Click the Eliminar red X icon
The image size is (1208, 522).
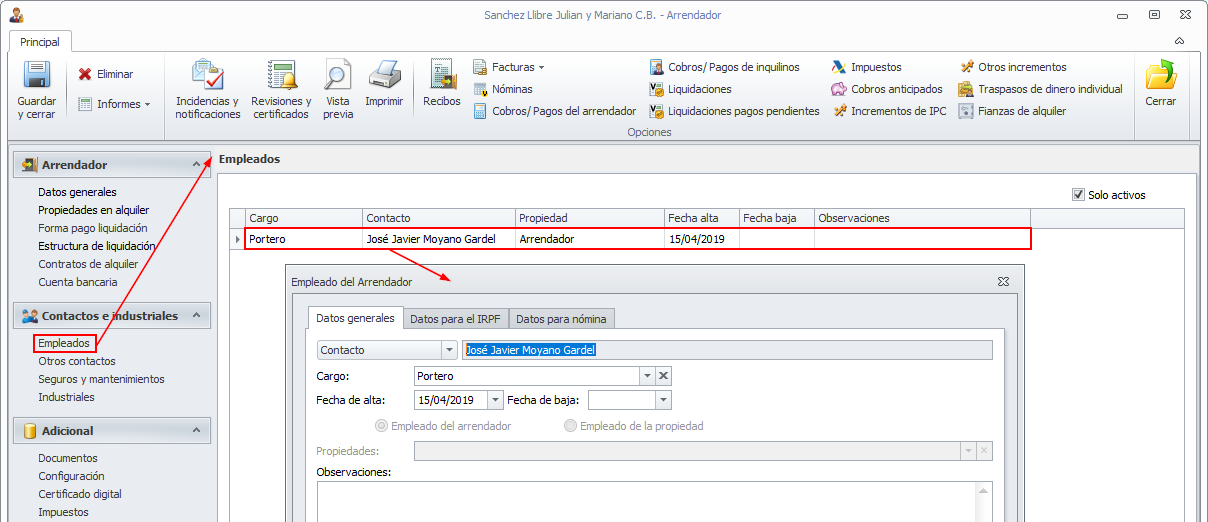click(x=86, y=74)
